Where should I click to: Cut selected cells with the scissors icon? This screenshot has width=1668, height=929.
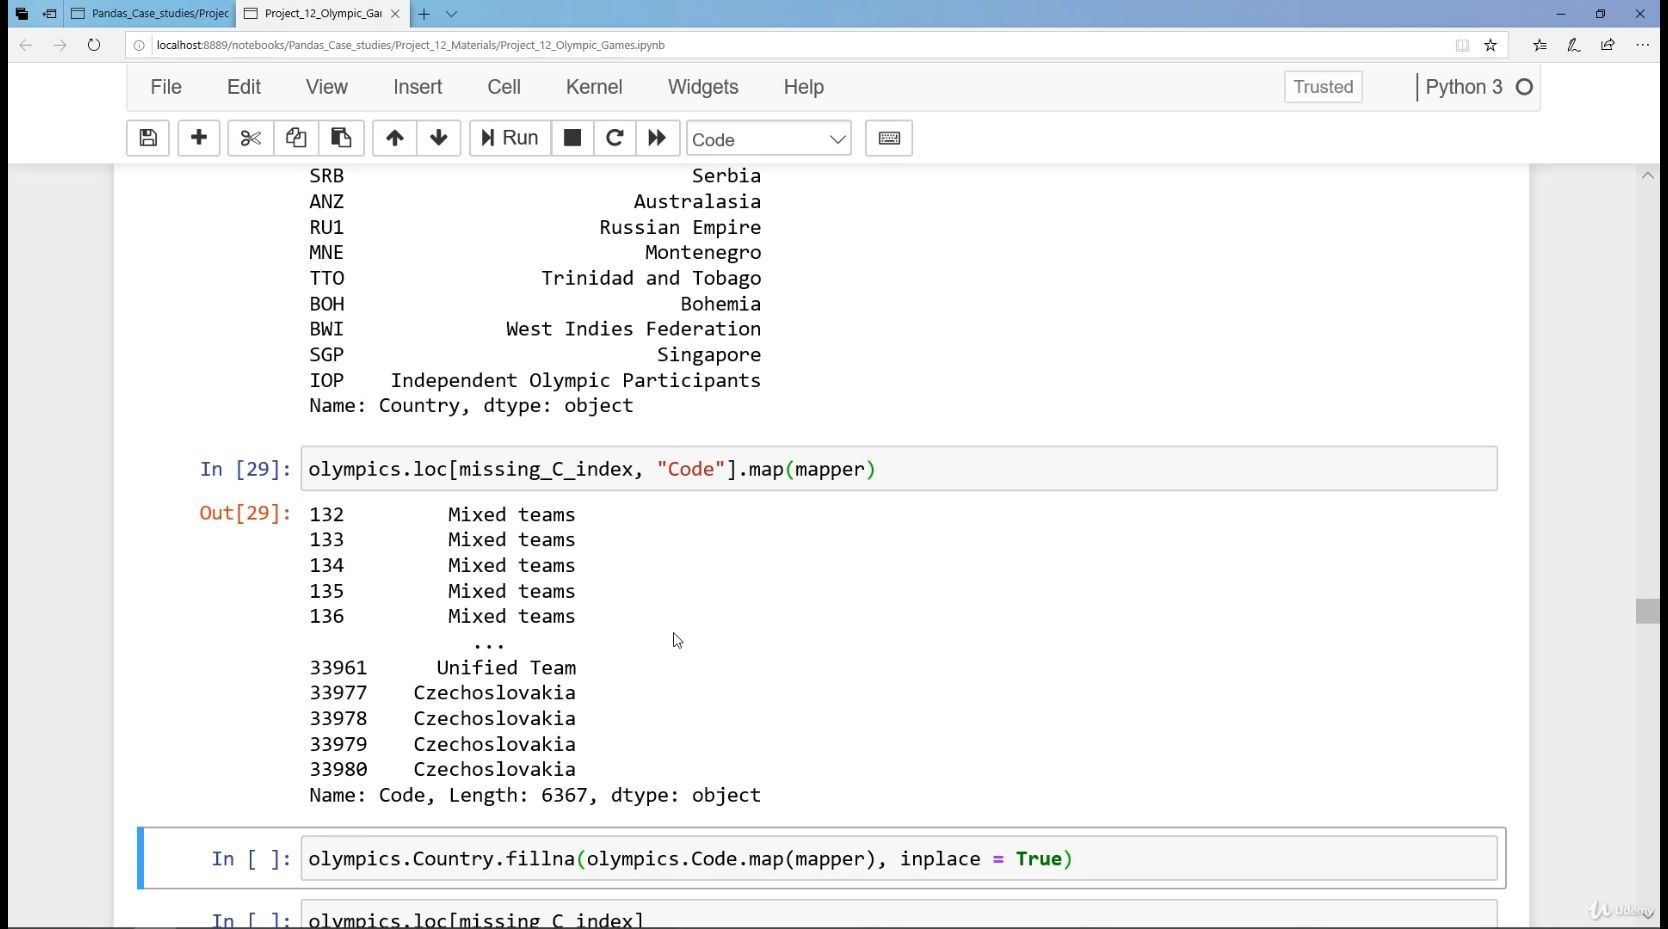click(250, 138)
